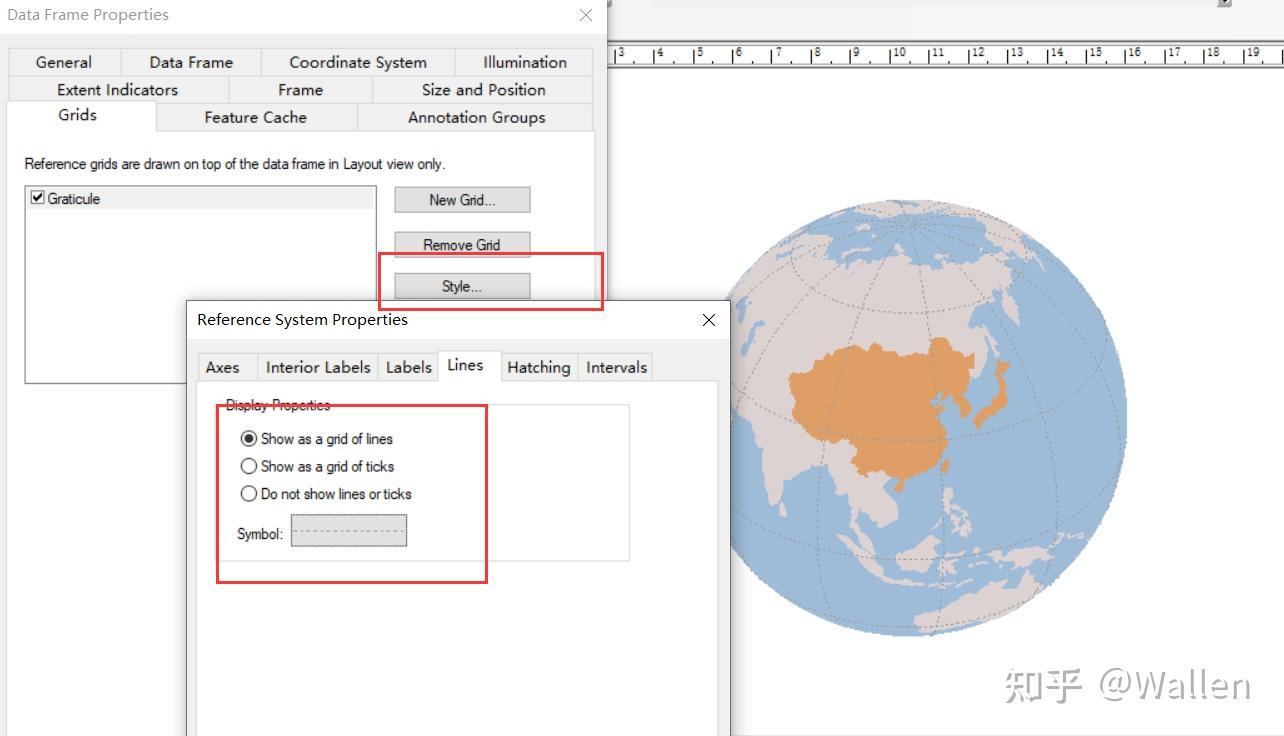Open the Symbol line style picker

[x=348, y=531]
